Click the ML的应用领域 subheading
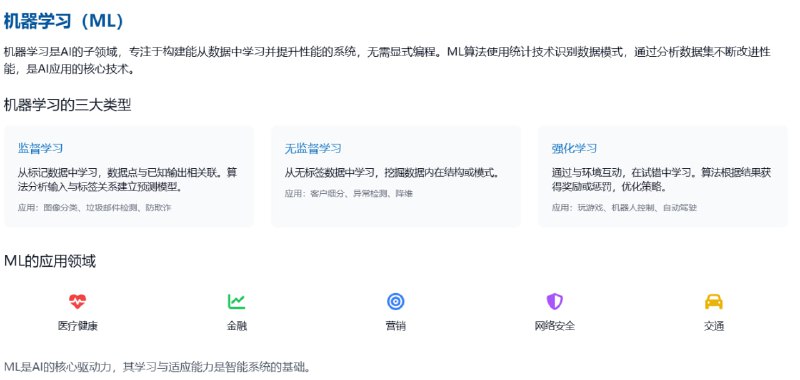This screenshot has height=380, width=800. tap(49, 261)
